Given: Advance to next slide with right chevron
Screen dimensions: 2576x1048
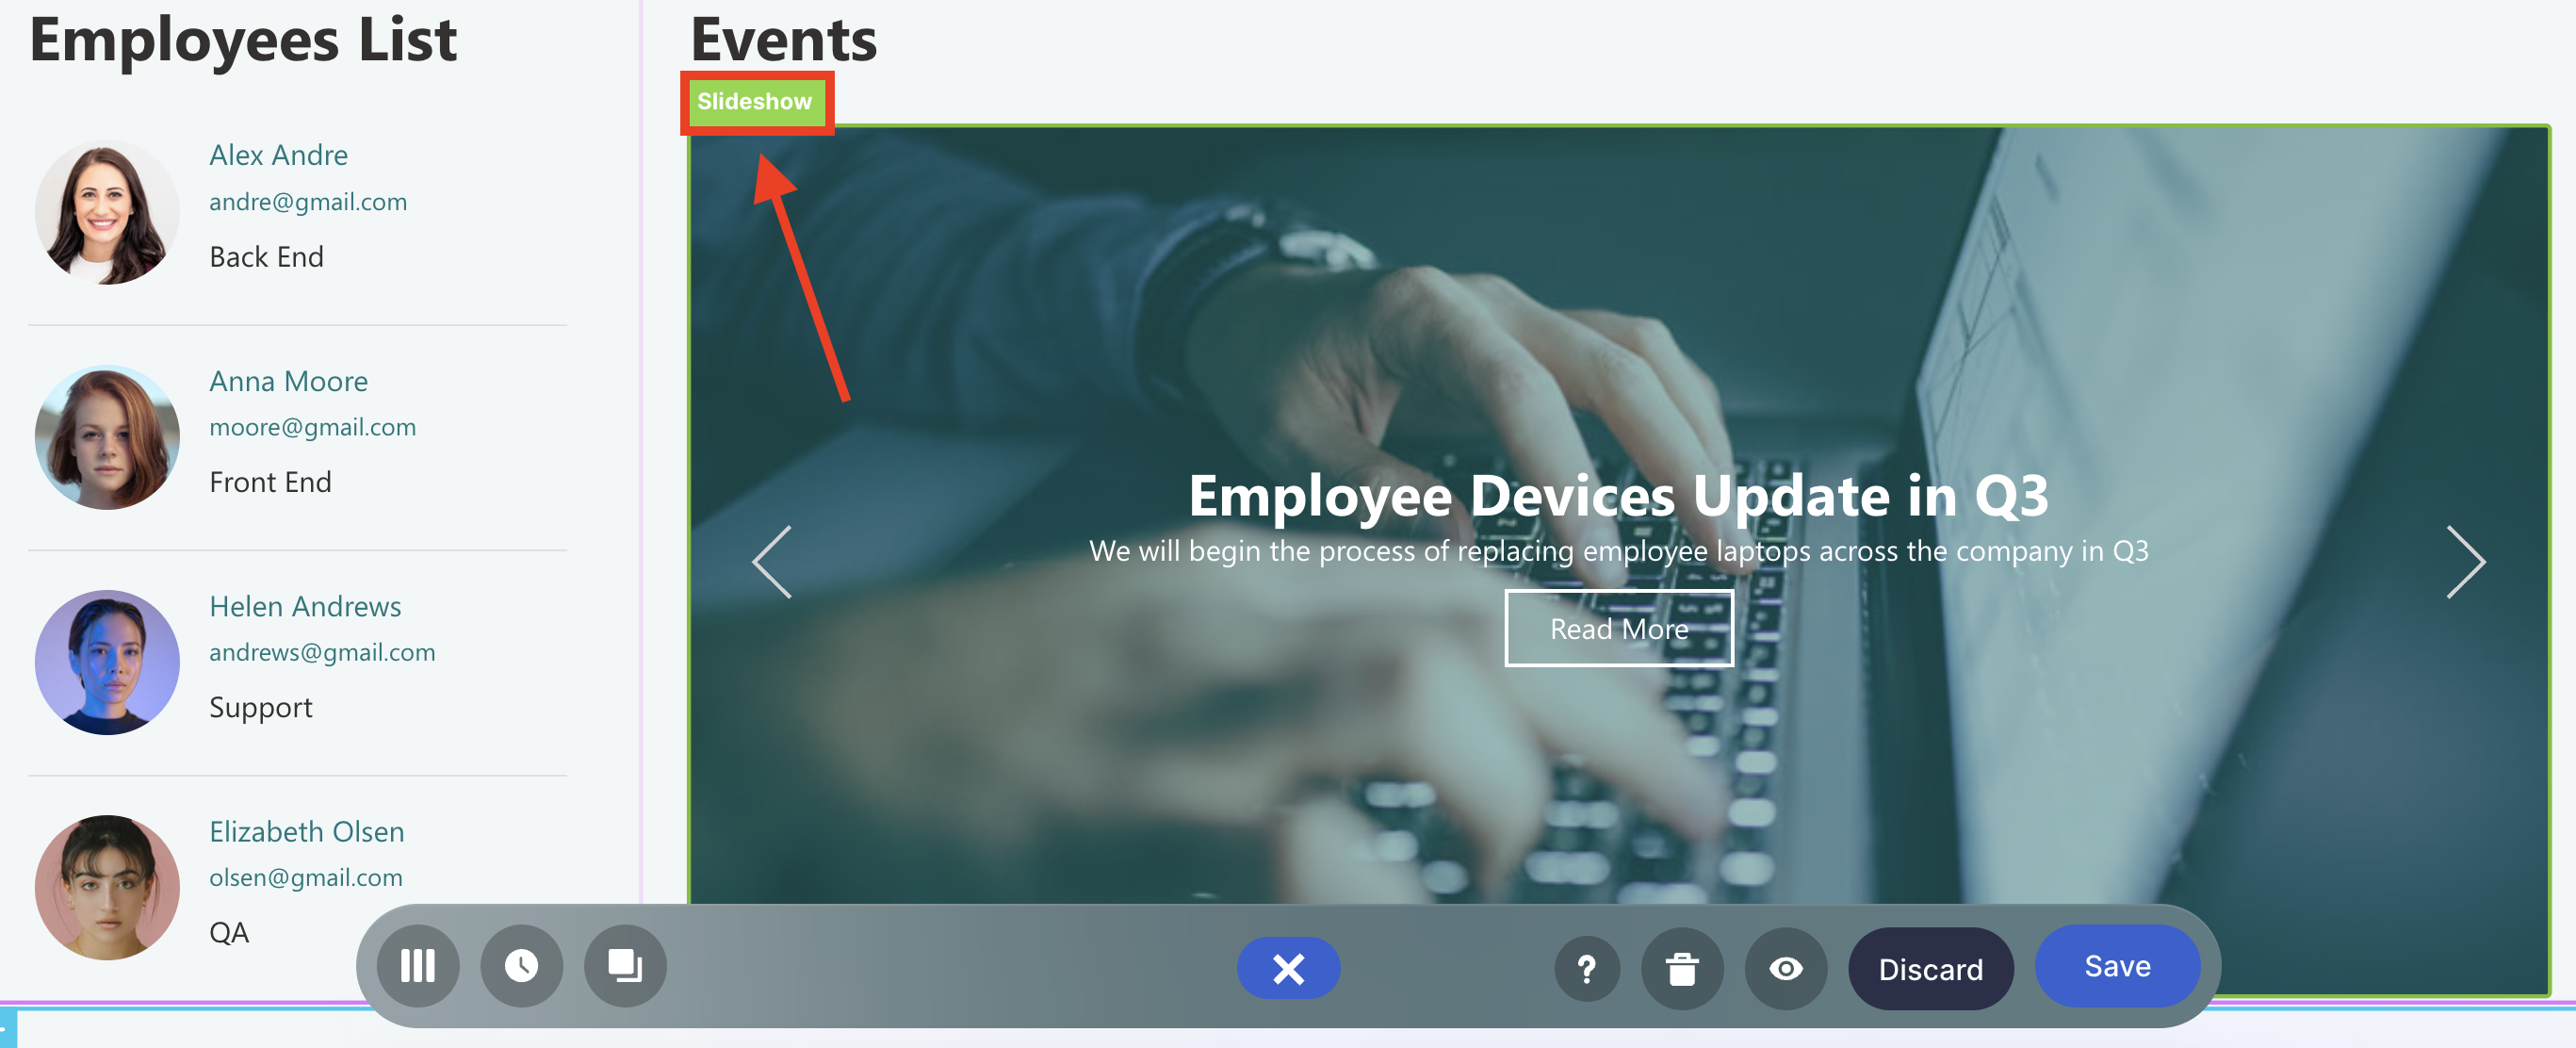Looking at the screenshot, I should 2465,562.
